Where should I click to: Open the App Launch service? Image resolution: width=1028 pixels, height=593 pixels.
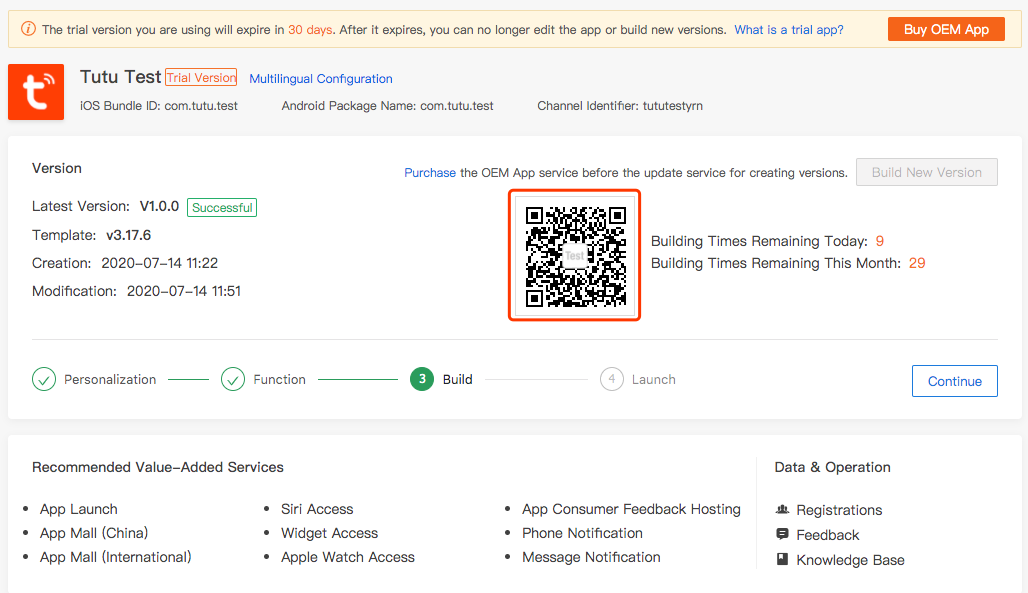tap(79, 510)
